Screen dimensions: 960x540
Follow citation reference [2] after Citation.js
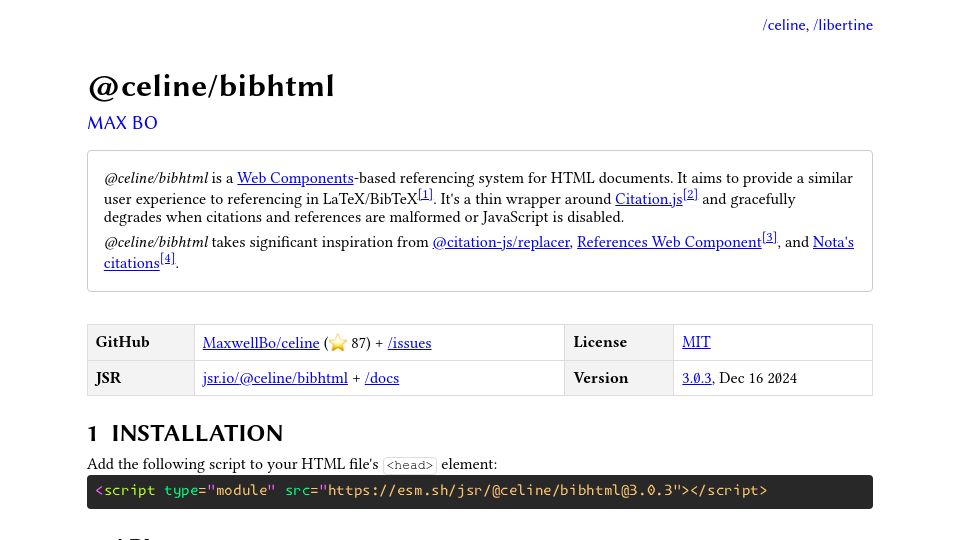click(690, 195)
